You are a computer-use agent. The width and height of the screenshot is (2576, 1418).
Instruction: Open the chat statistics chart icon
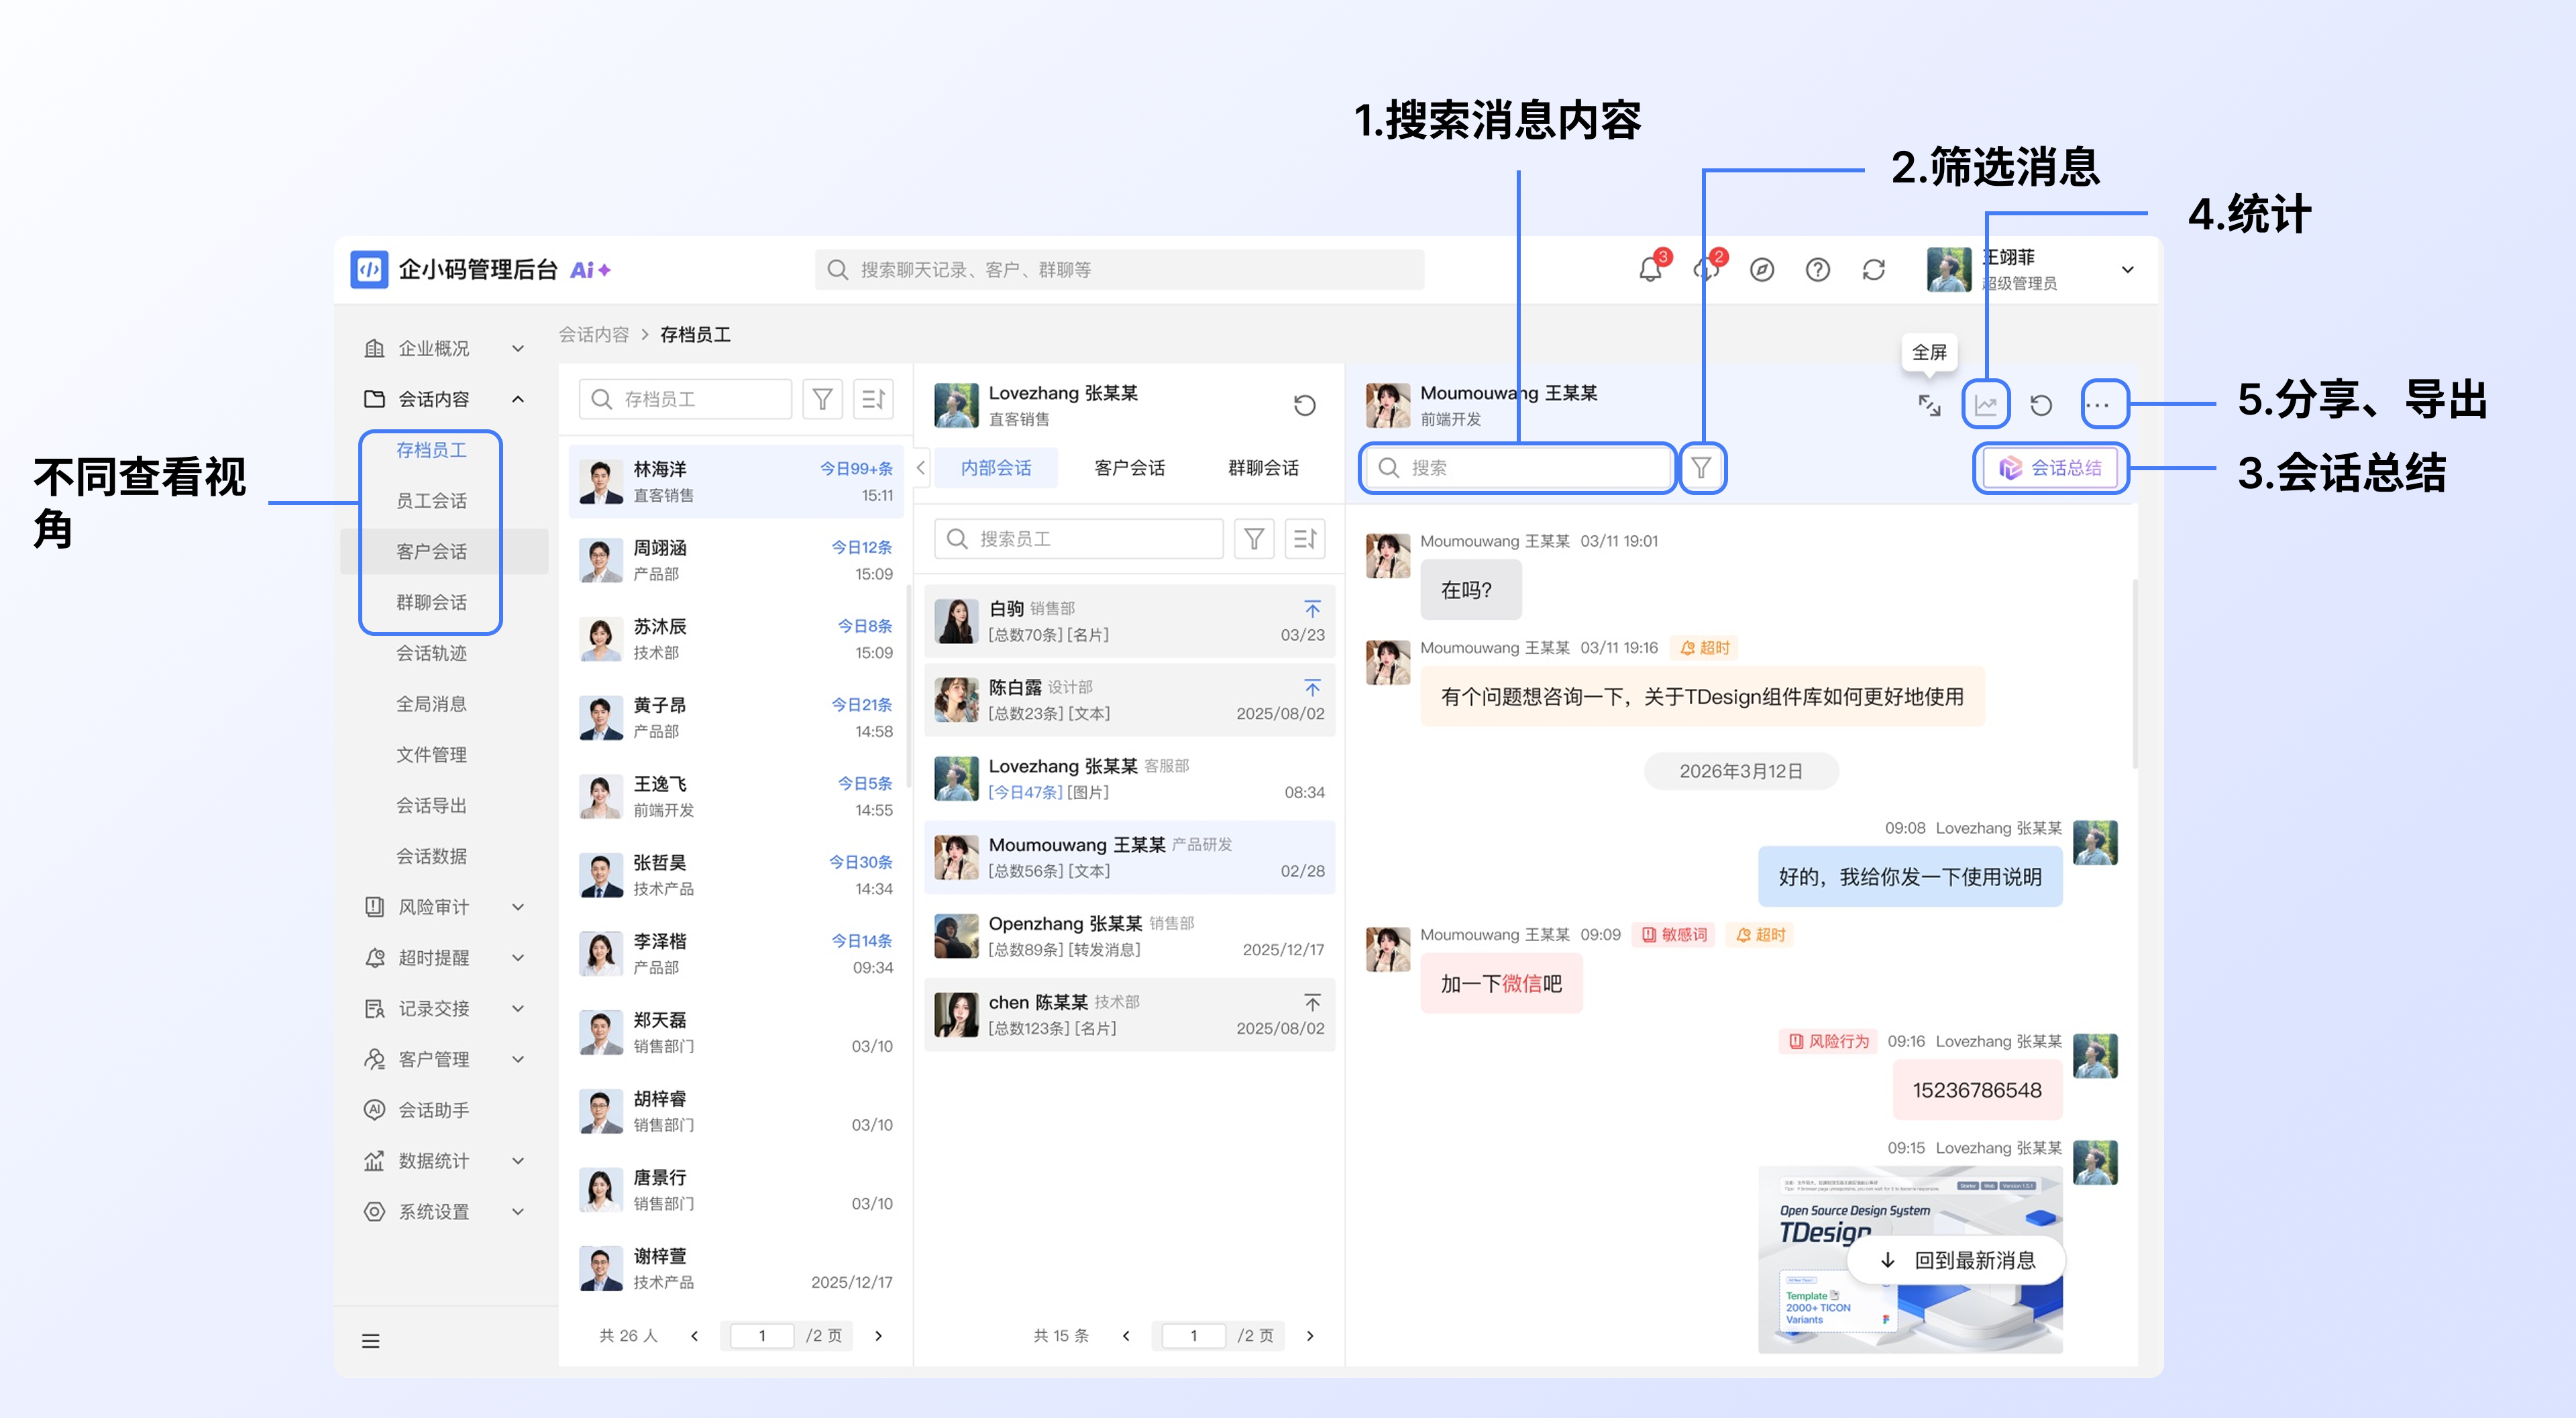1985,405
